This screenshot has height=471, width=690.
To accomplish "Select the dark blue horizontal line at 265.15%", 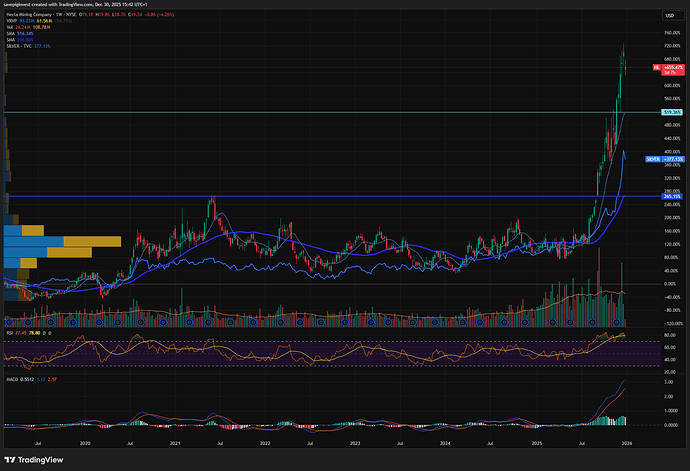I will 300,197.
